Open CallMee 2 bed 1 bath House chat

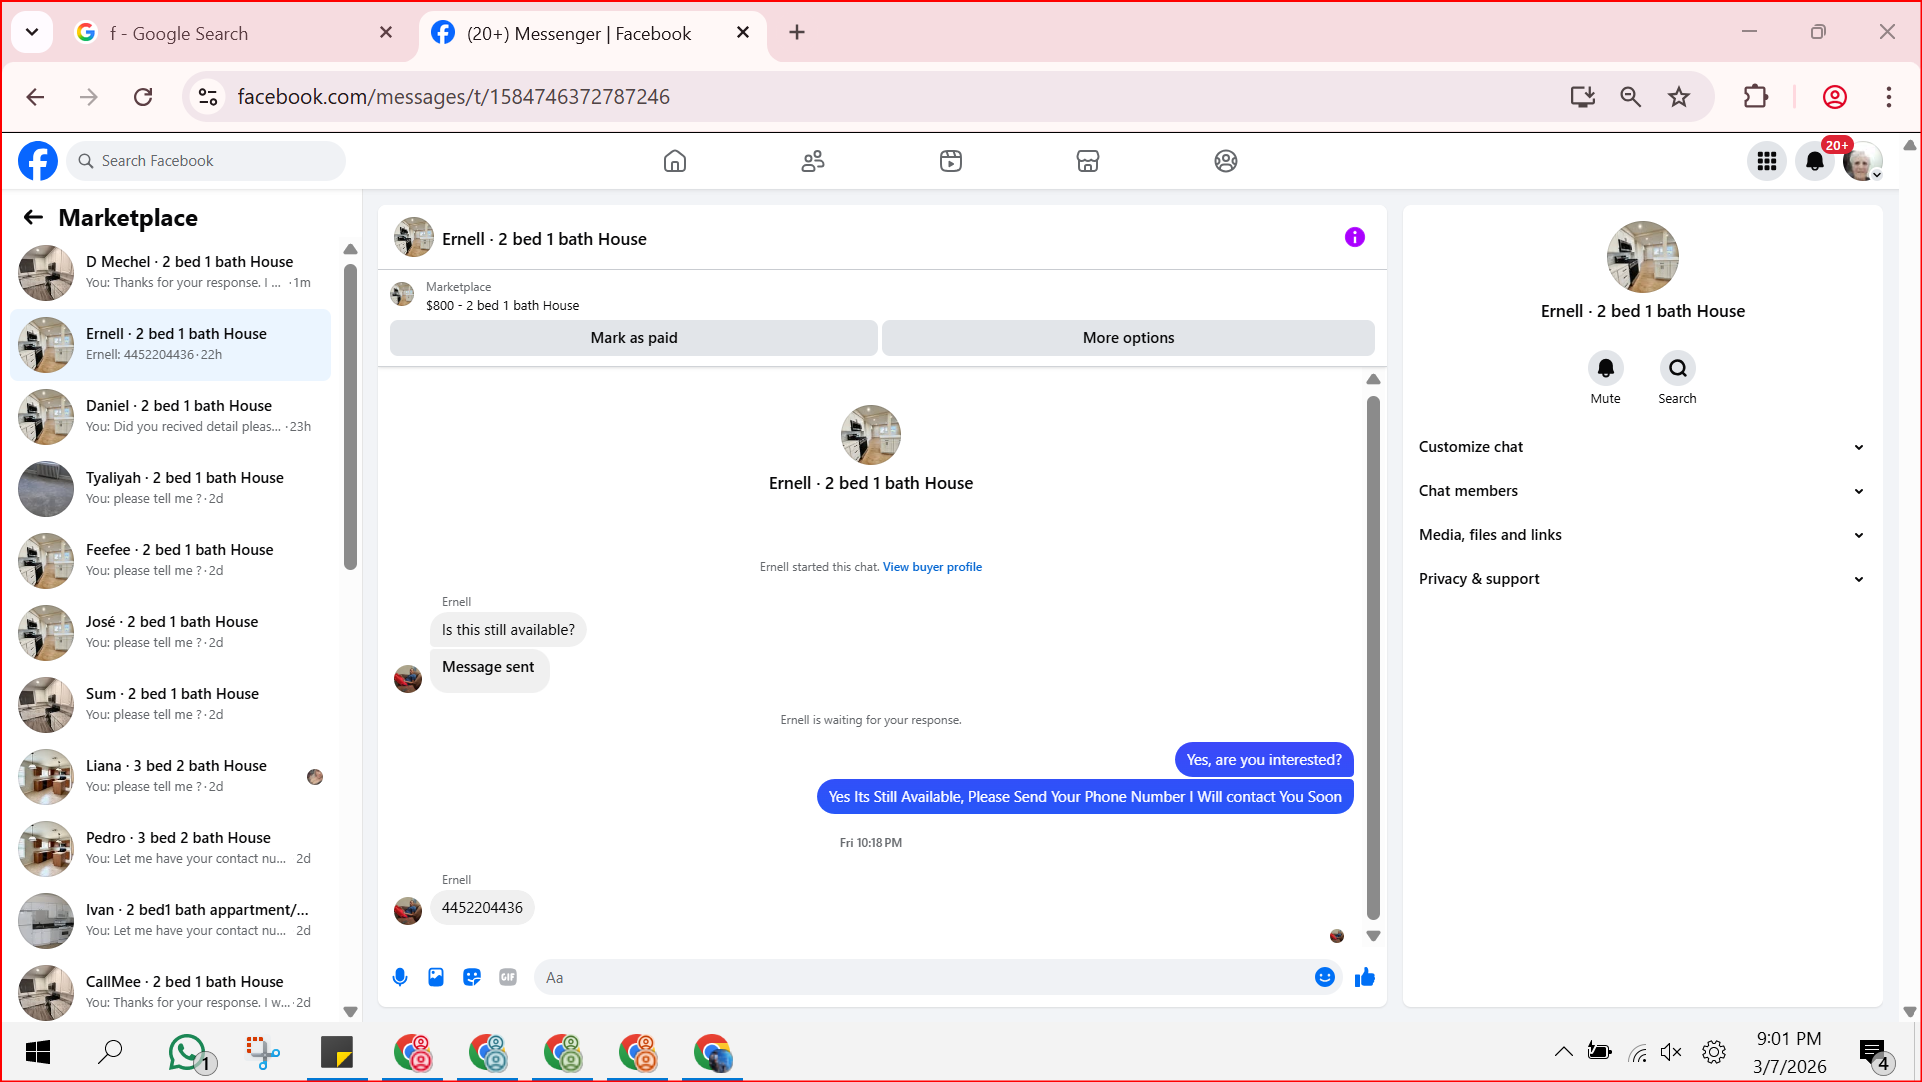click(x=171, y=992)
